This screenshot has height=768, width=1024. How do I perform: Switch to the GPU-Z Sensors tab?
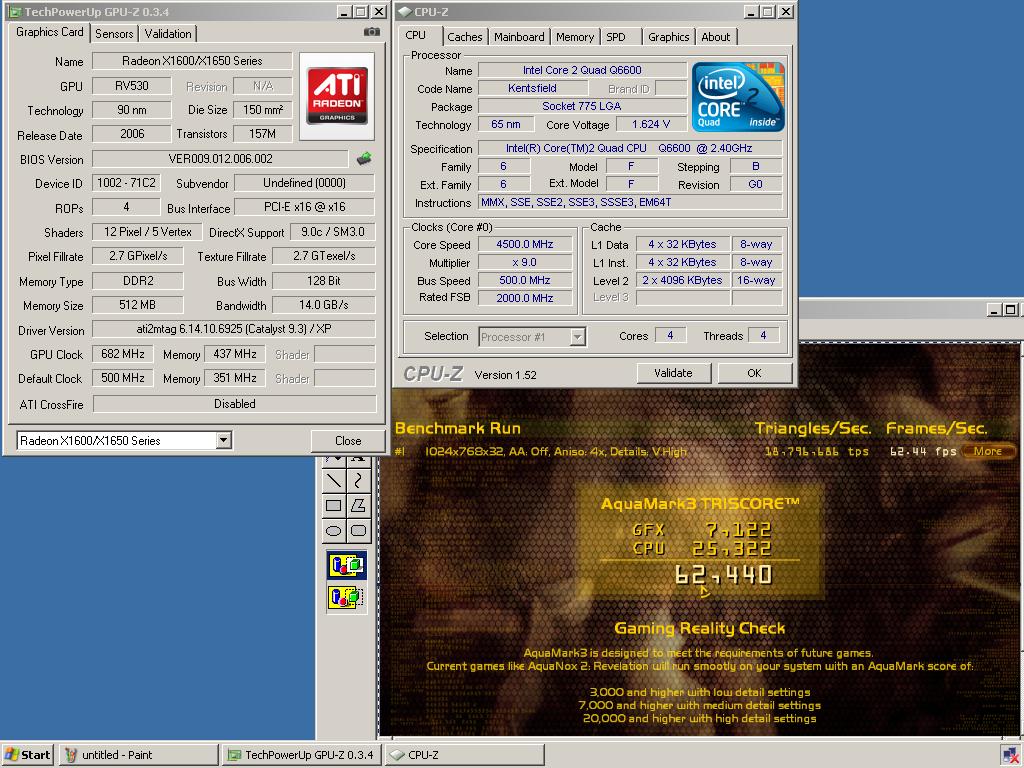coord(114,34)
